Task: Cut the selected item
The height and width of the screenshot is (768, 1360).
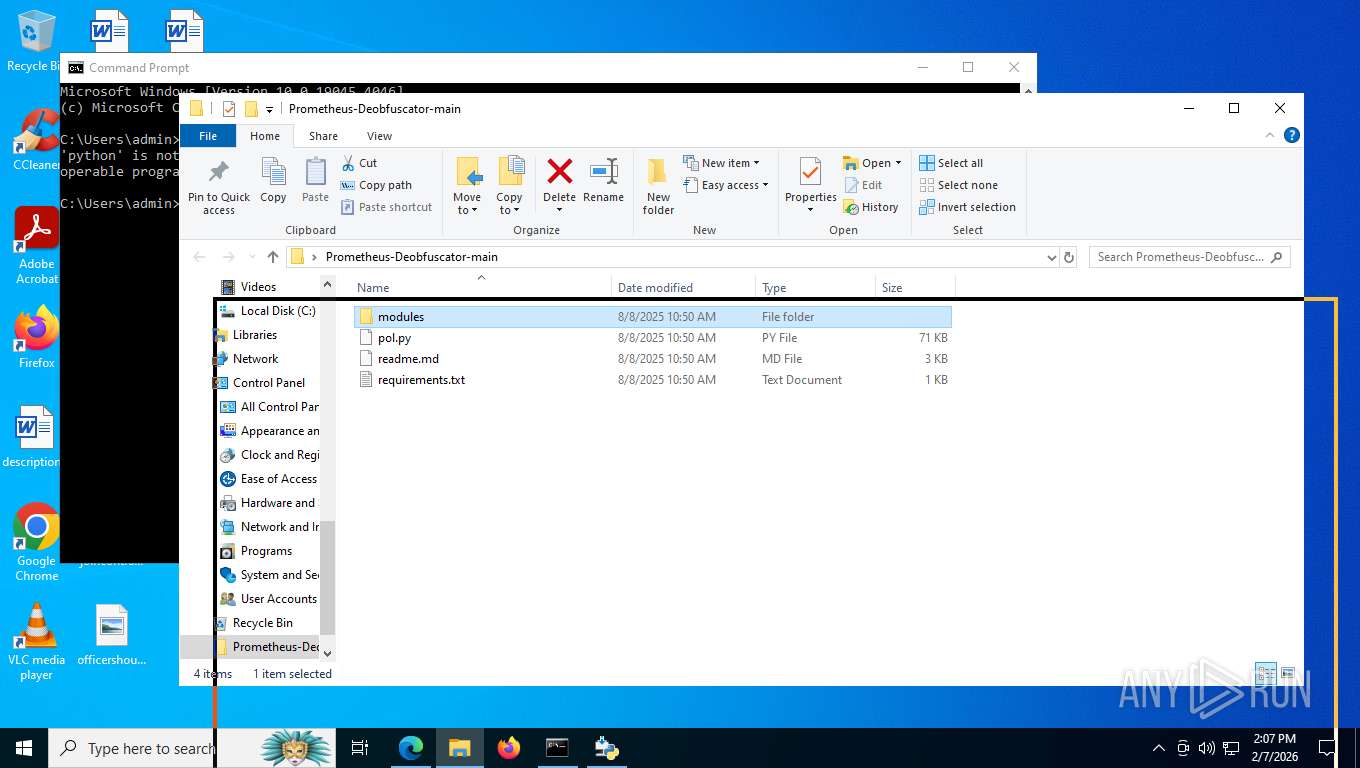Action: pos(359,163)
